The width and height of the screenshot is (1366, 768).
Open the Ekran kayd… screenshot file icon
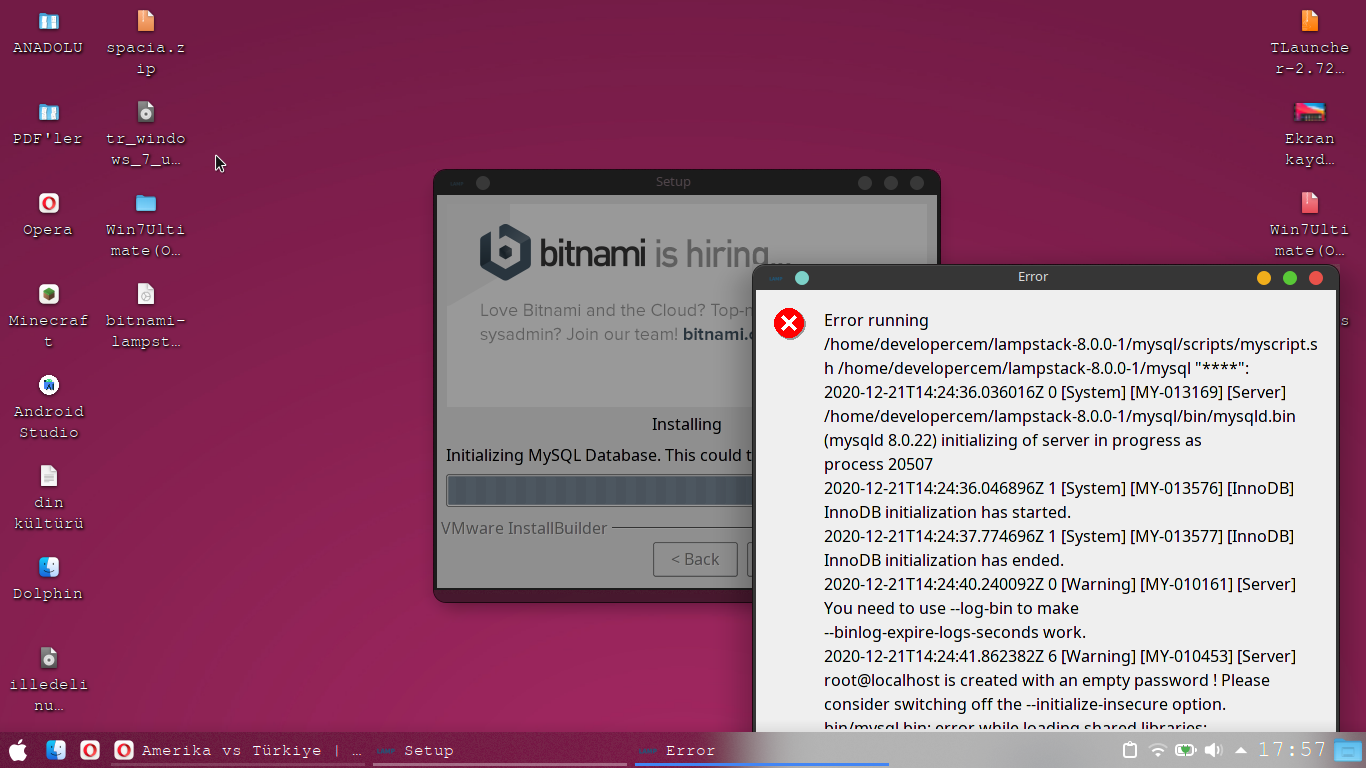pyautogui.click(x=1309, y=112)
